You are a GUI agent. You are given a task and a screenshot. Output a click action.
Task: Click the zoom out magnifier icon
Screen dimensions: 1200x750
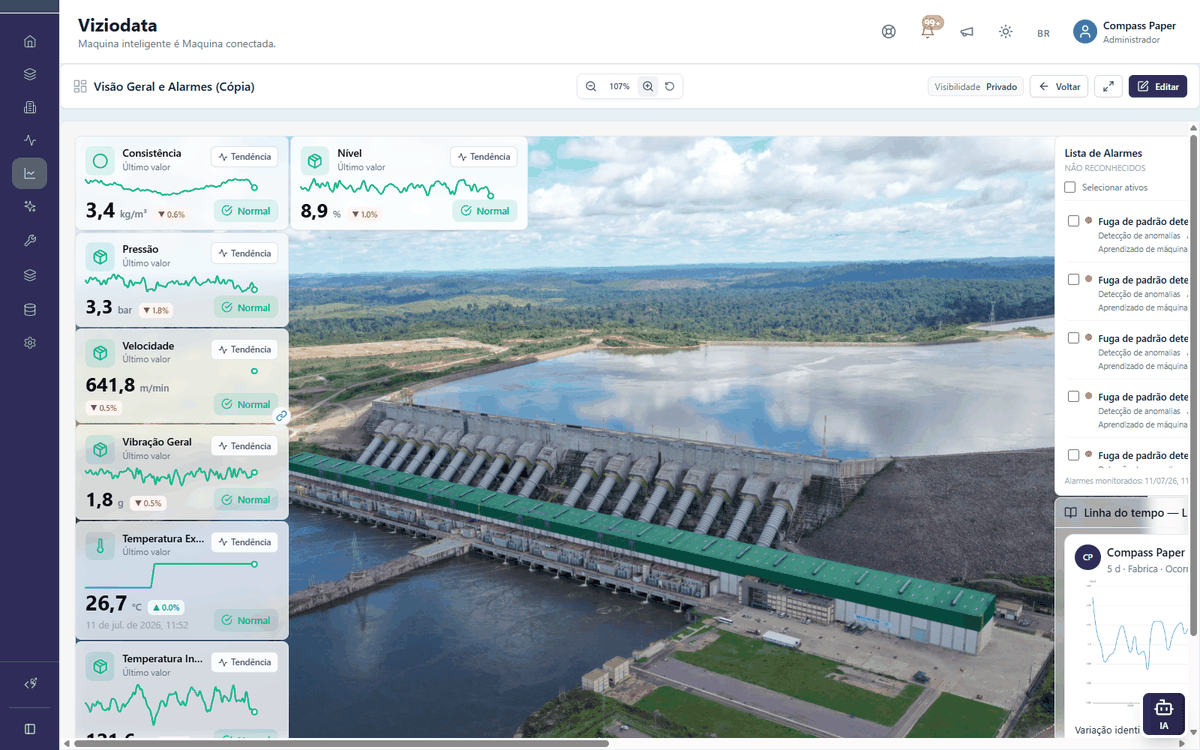pos(591,87)
